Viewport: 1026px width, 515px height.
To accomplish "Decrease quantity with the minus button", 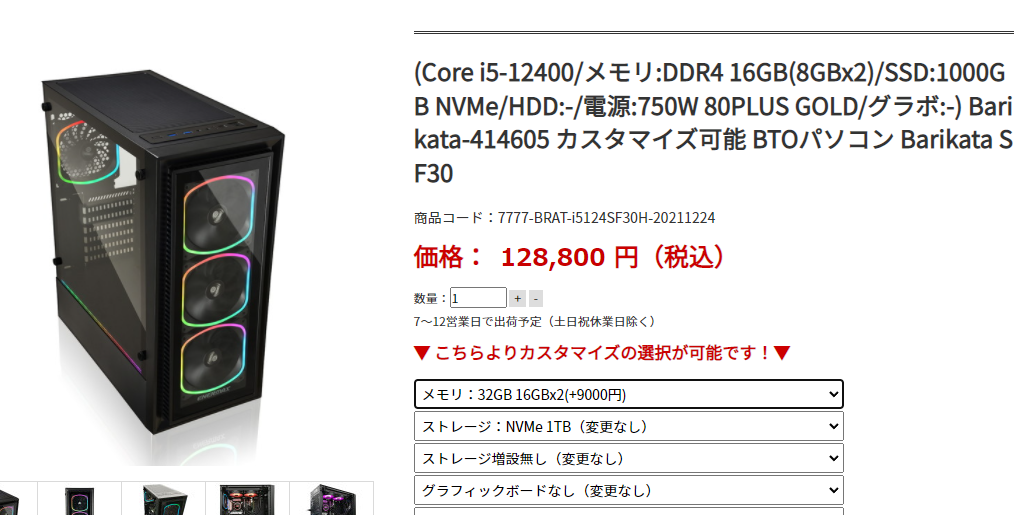I will click(x=535, y=298).
